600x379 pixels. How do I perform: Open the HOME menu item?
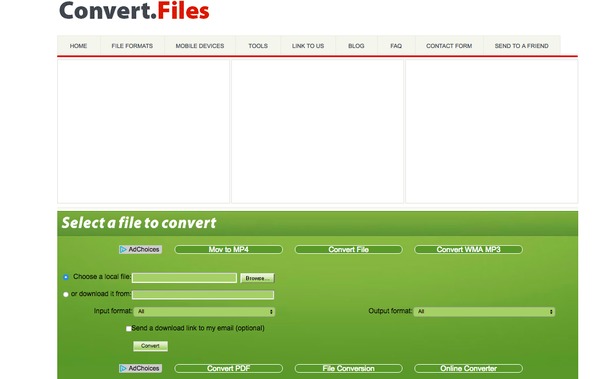(78, 46)
